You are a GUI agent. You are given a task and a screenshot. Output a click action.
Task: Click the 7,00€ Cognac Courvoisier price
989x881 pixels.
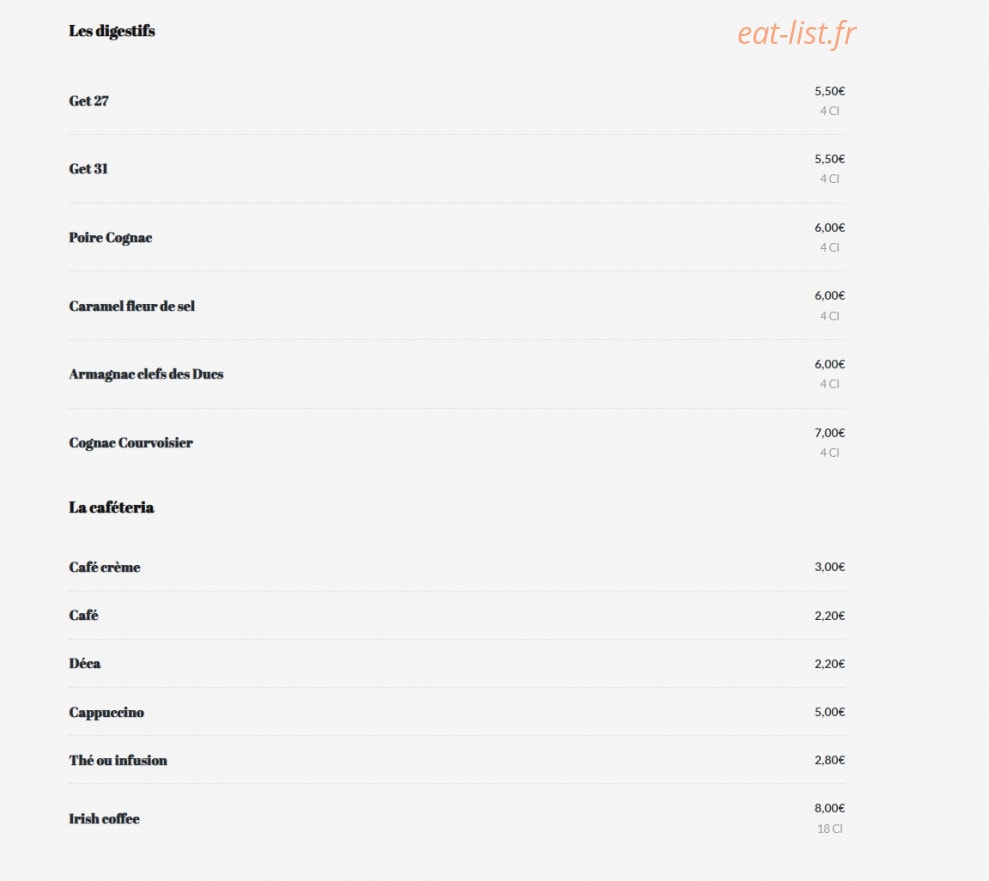click(829, 433)
